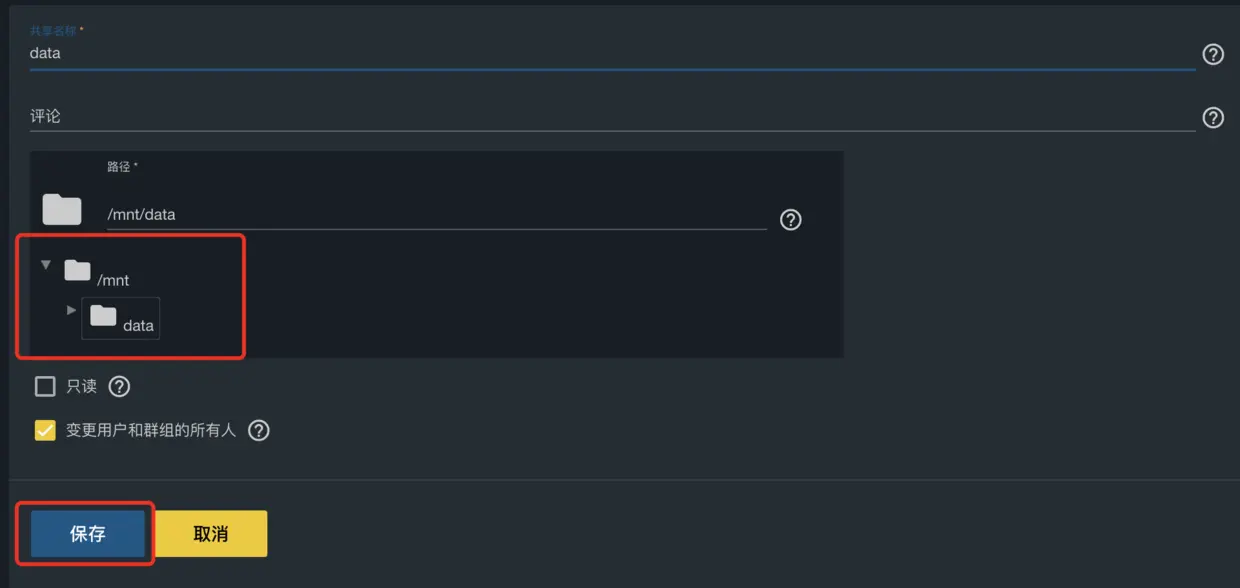Toggle the read-only 只读 option
Image resolution: width=1240 pixels, height=588 pixels.
pos(45,386)
